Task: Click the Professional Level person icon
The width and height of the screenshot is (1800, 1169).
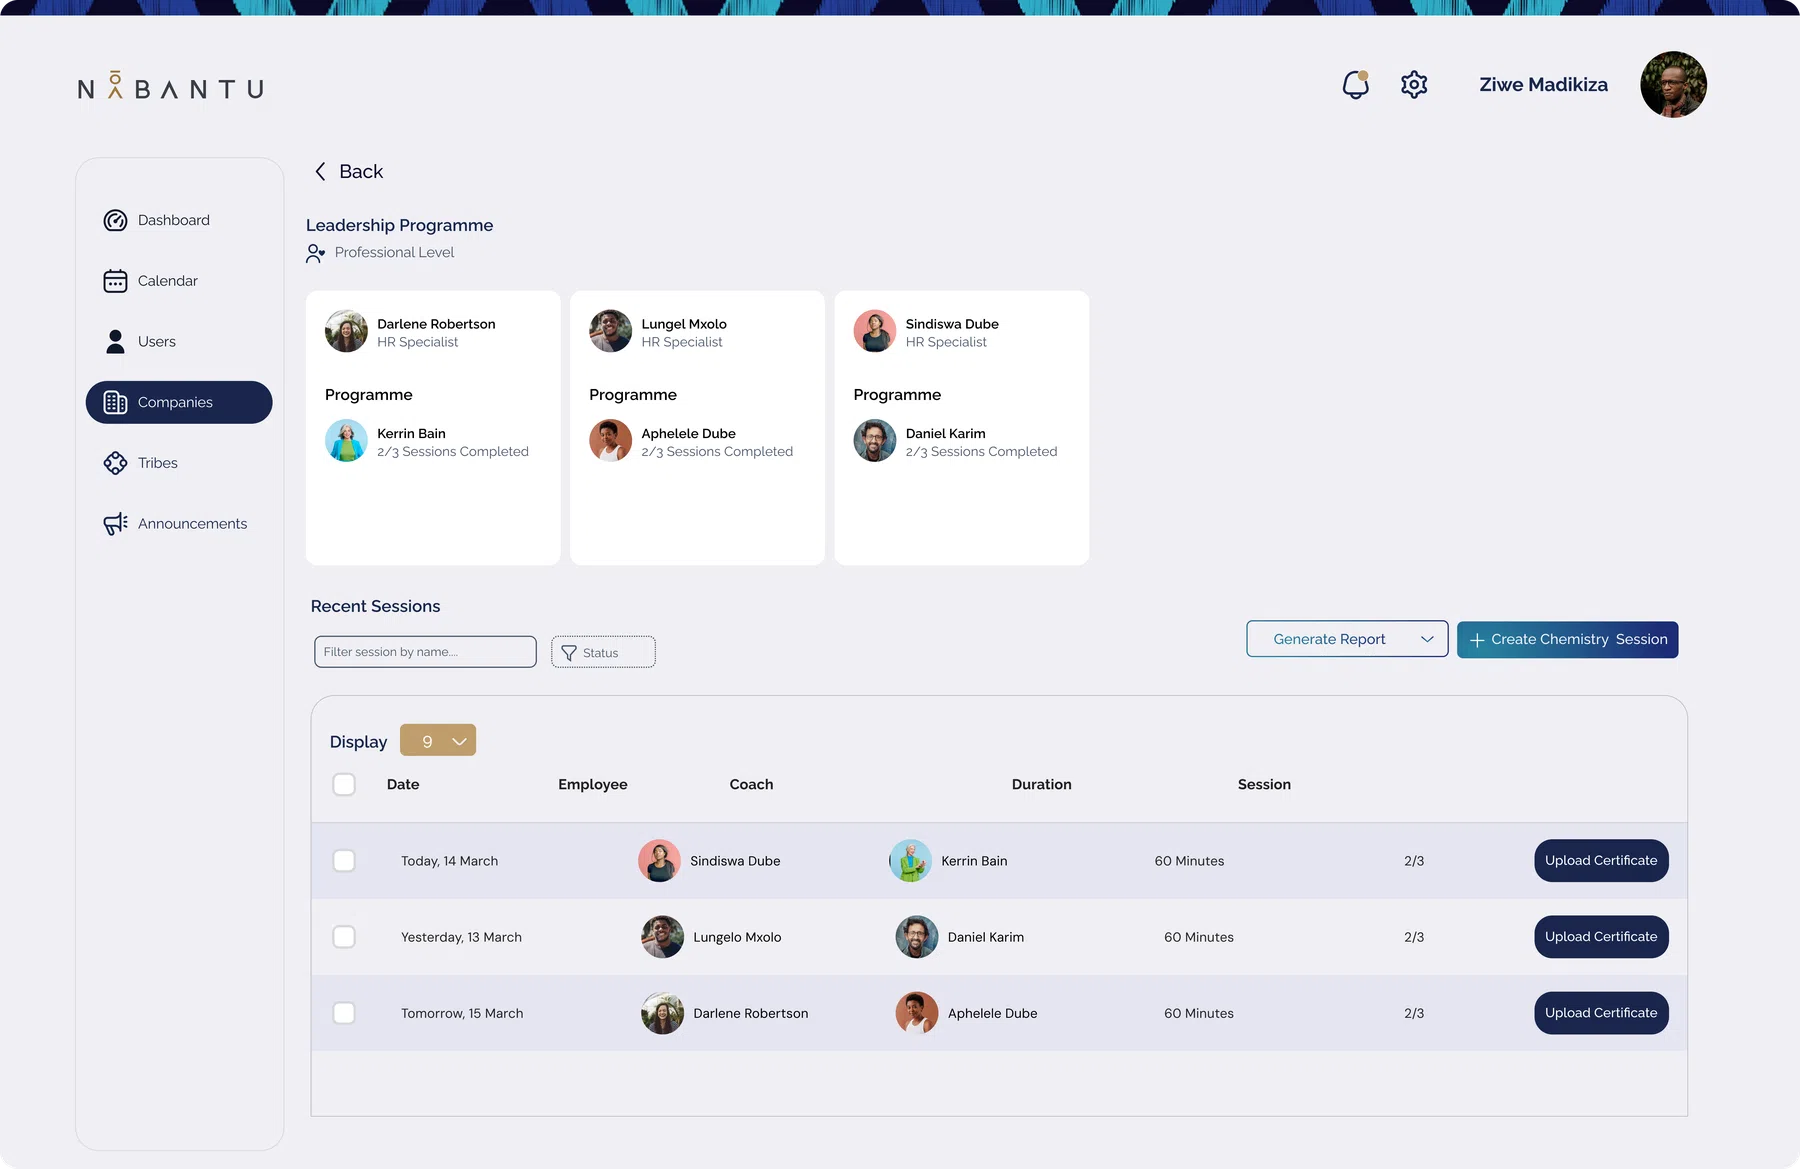Action: pyautogui.click(x=315, y=253)
